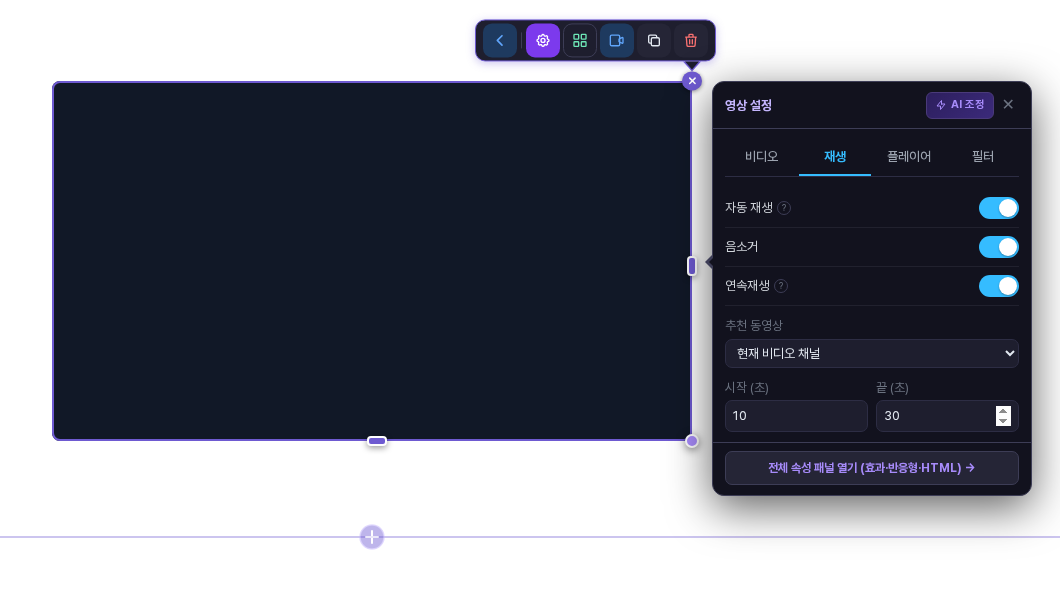The width and height of the screenshot is (1060, 600).
Task: Disable the 연속재생 switch
Action: 998,286
